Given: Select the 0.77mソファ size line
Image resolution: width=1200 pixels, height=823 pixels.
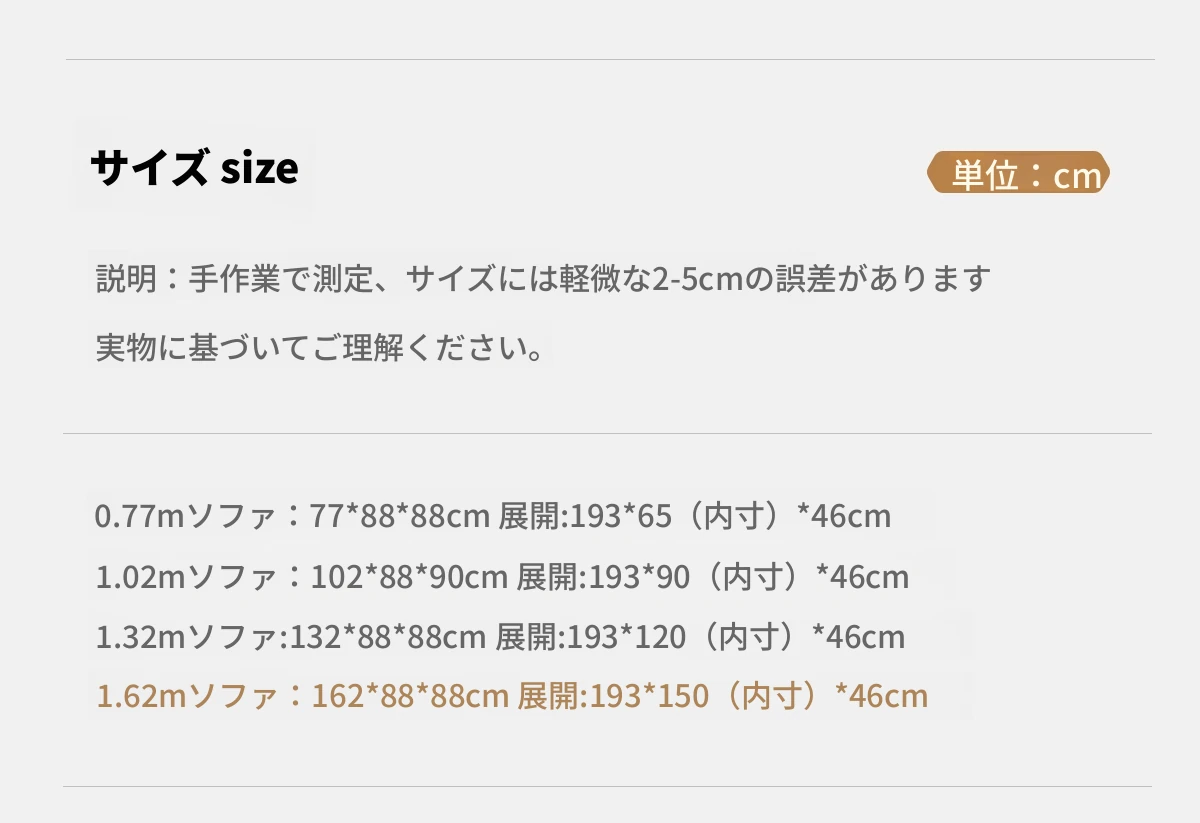Looking at the screenshot, I should tap(492, 516).
